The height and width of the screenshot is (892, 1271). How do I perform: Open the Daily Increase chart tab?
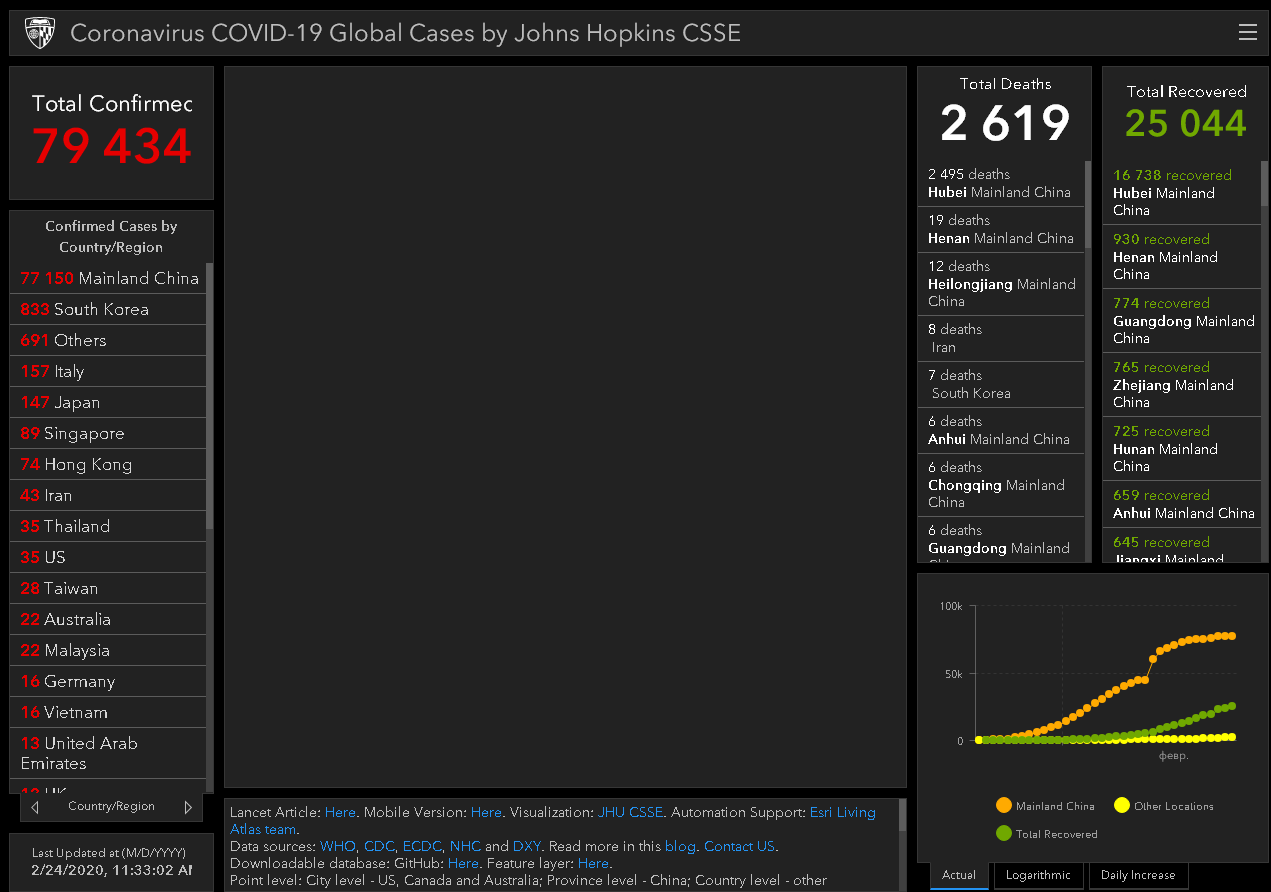click(1138, 875)
